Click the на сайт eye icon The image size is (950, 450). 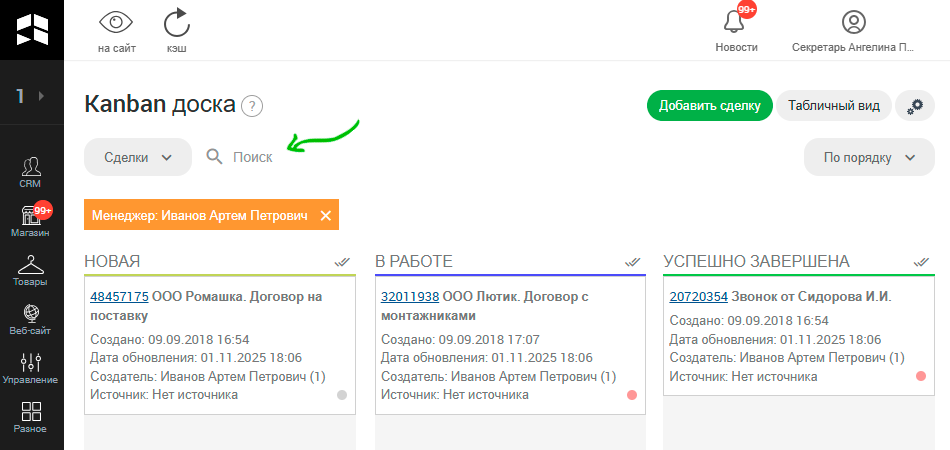pos(117,23)
